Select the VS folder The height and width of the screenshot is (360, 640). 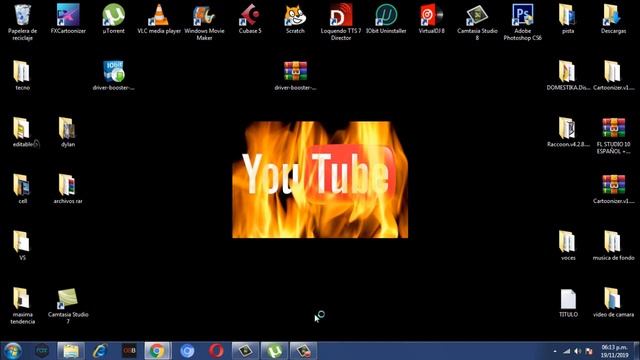[x=22, y=242]
